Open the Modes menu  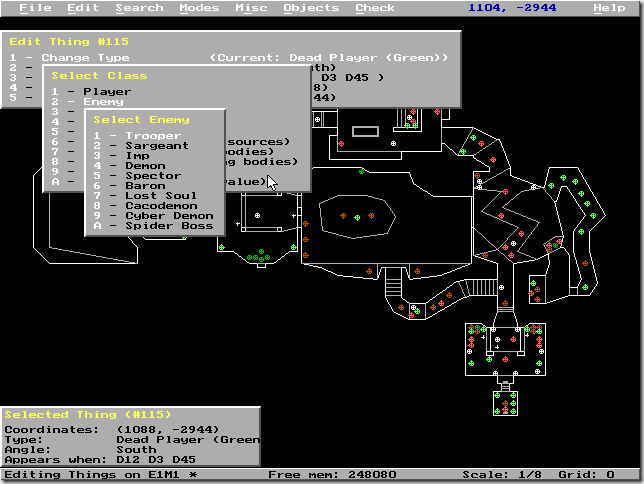199,8
